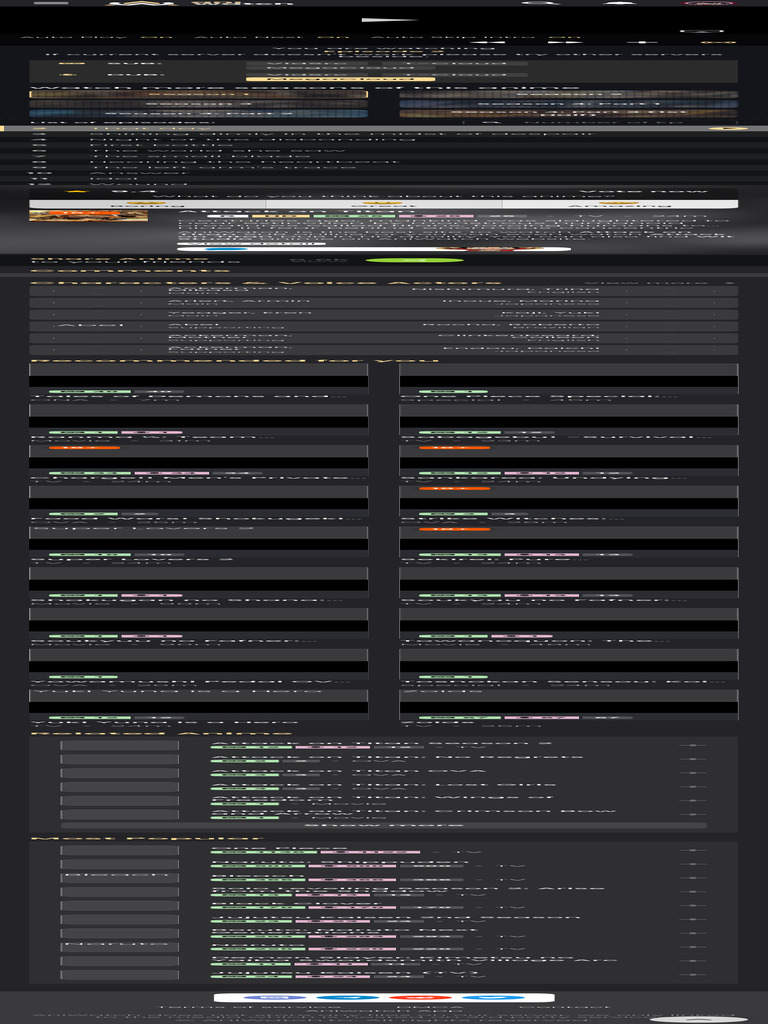
Task: Add 'Attack on Titan: No Regrets' to list
Action: [692, 759]
